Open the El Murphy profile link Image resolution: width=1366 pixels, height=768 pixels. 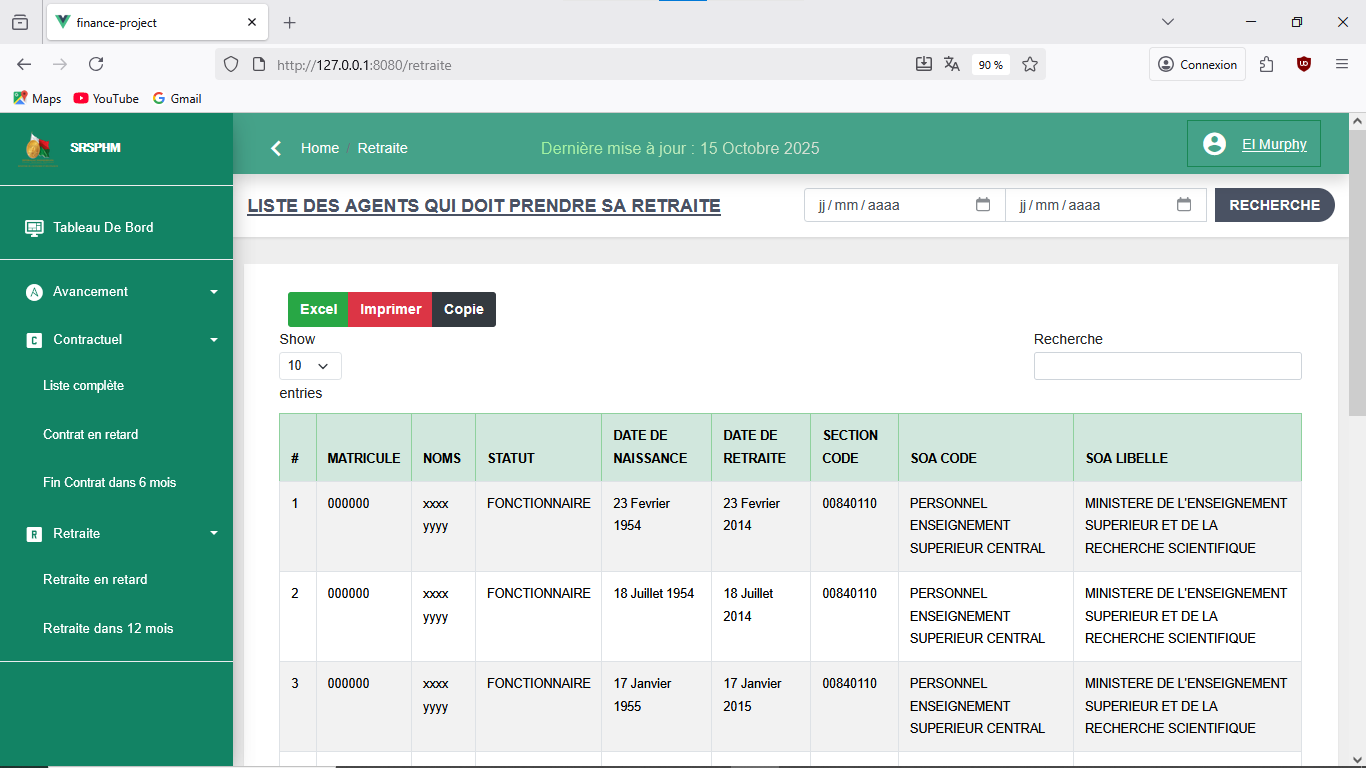click(x=1274, y=144)
